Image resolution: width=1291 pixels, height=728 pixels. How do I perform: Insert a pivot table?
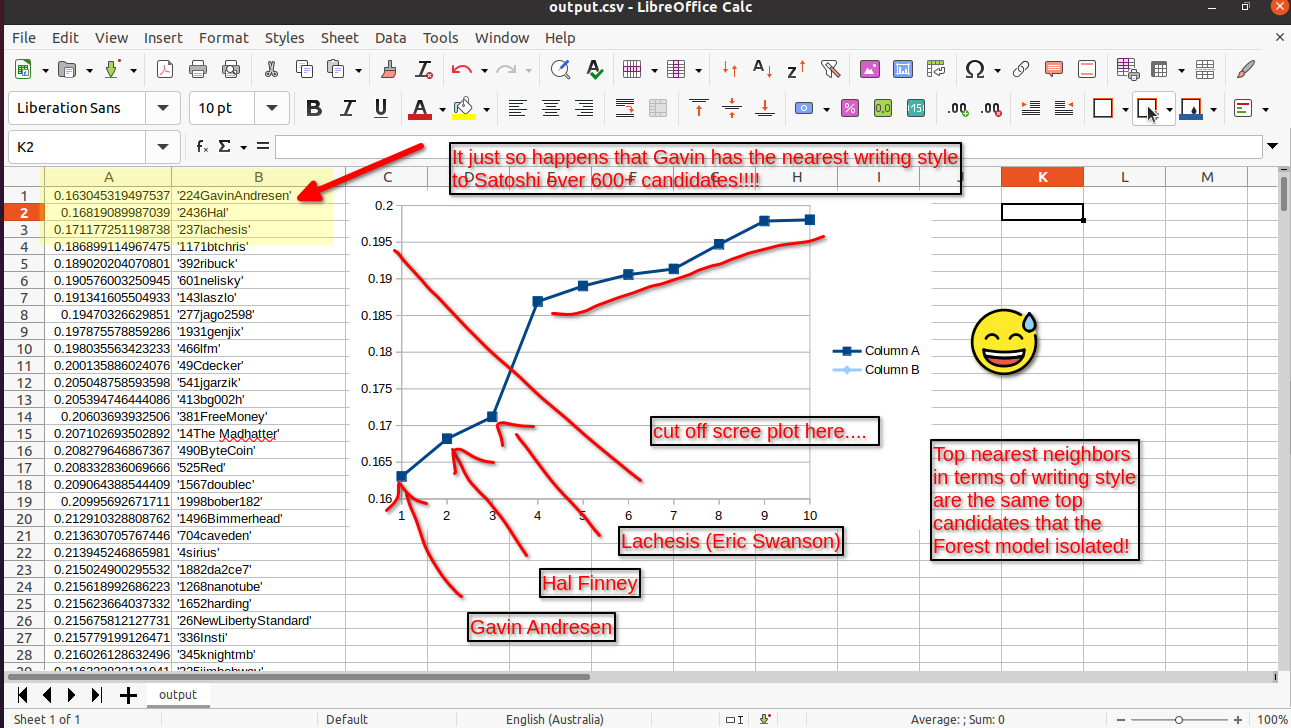coord(936,69)
